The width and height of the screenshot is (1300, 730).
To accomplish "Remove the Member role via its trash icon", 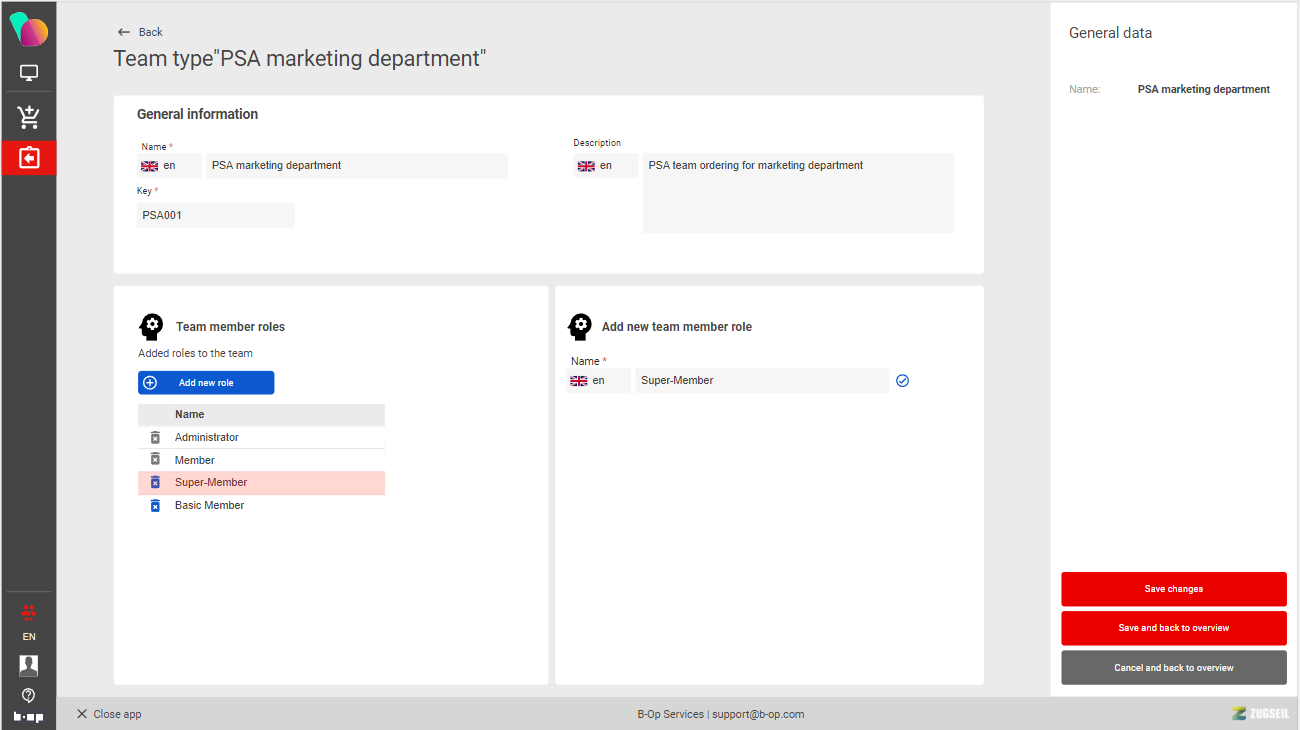I will point(155,459).
